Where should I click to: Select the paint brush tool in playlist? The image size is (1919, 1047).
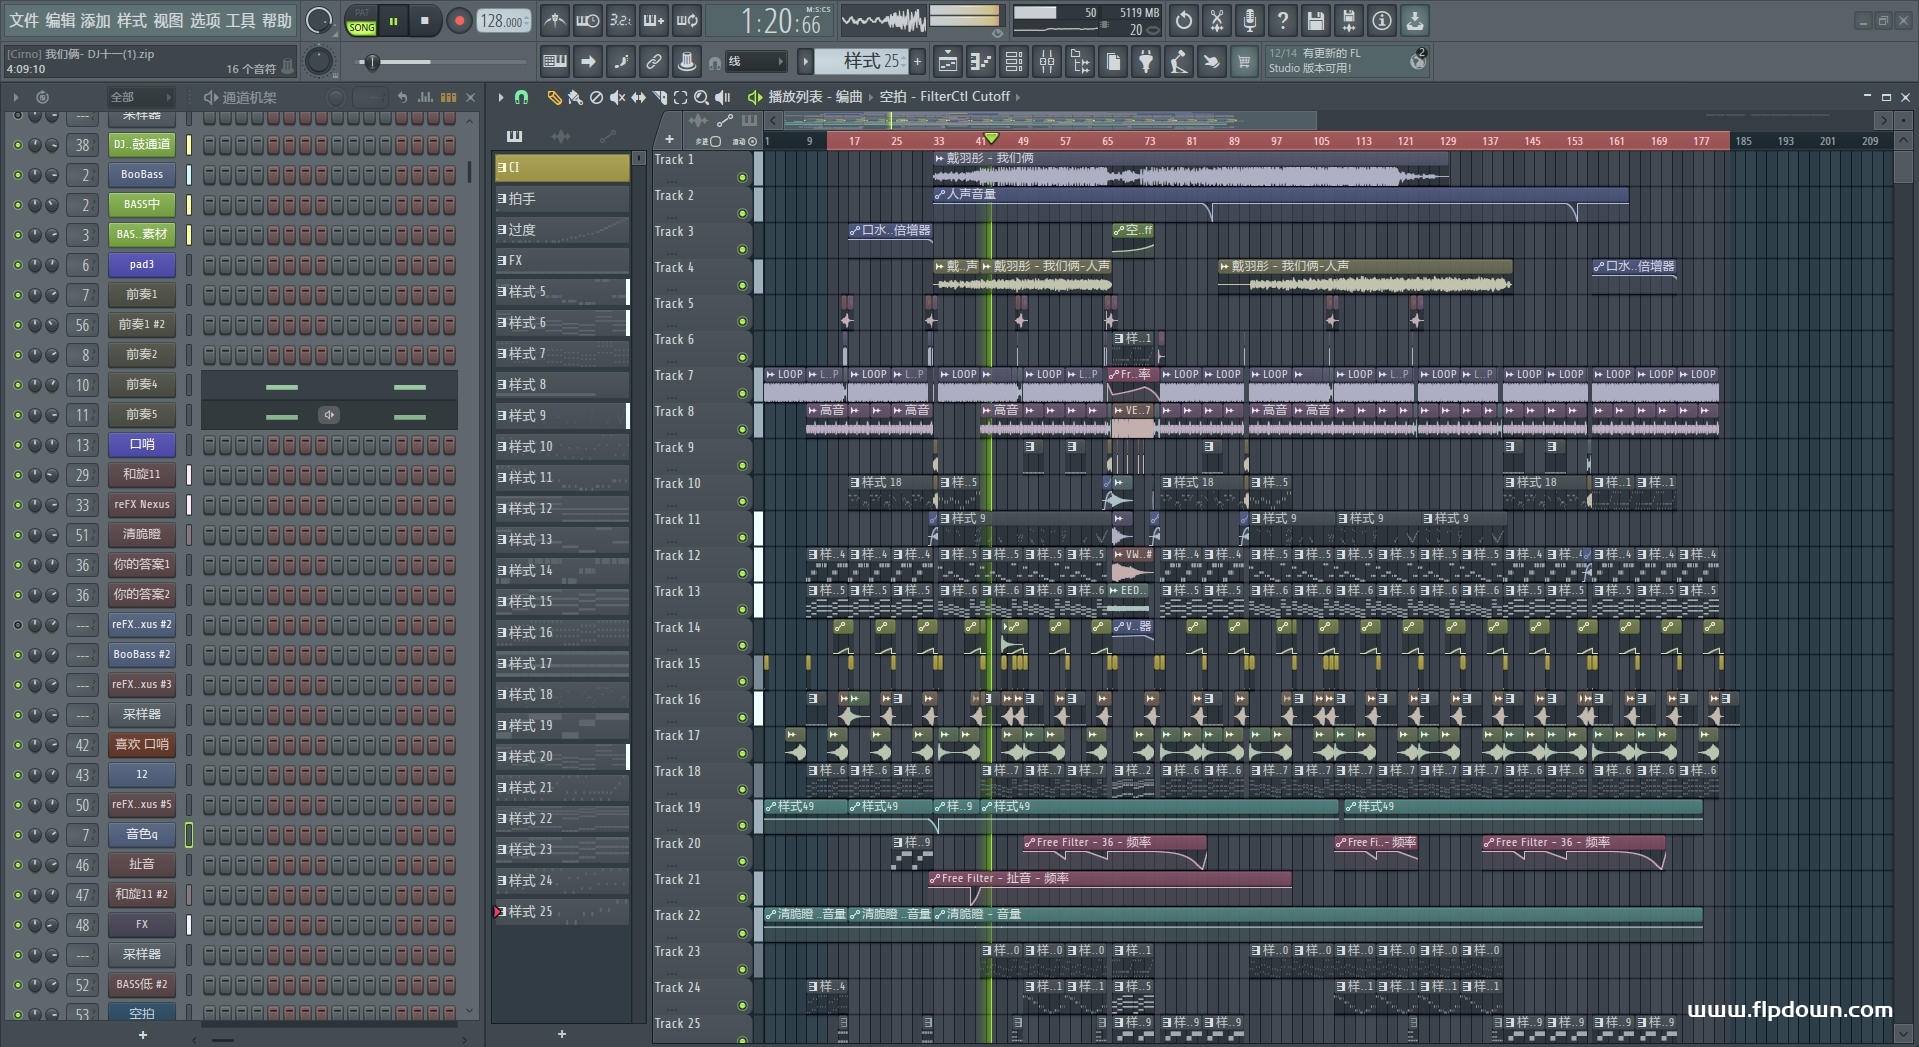(575, 97)
